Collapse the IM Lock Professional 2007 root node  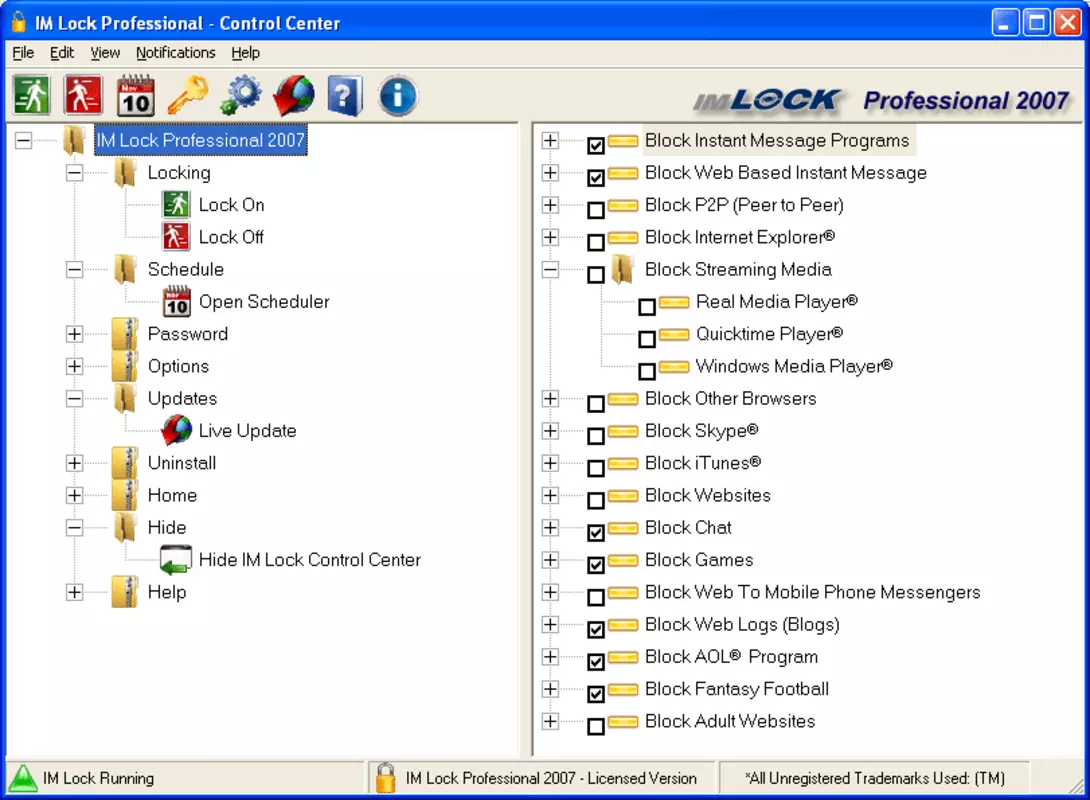(23, 140)
